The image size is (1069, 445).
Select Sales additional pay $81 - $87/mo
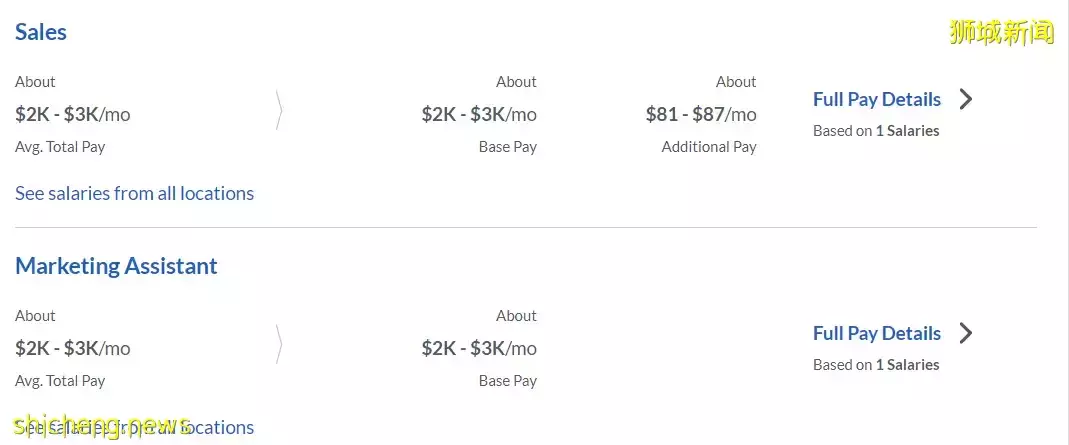[701, 114]
